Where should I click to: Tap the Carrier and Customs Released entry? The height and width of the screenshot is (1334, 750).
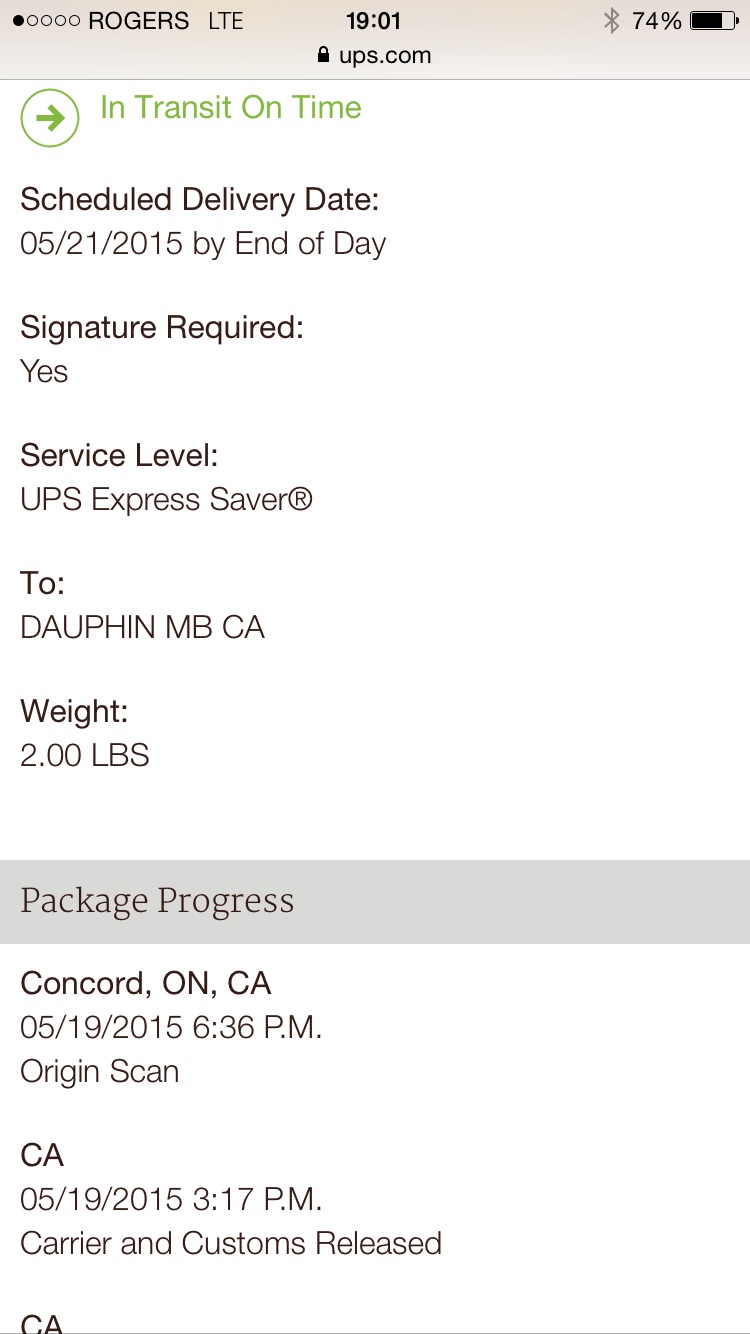point(231,1243)
